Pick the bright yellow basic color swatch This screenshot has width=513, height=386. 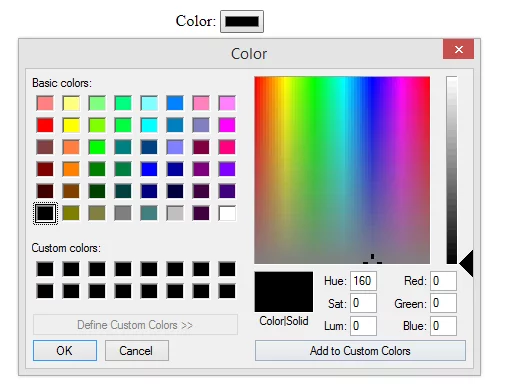71,125
